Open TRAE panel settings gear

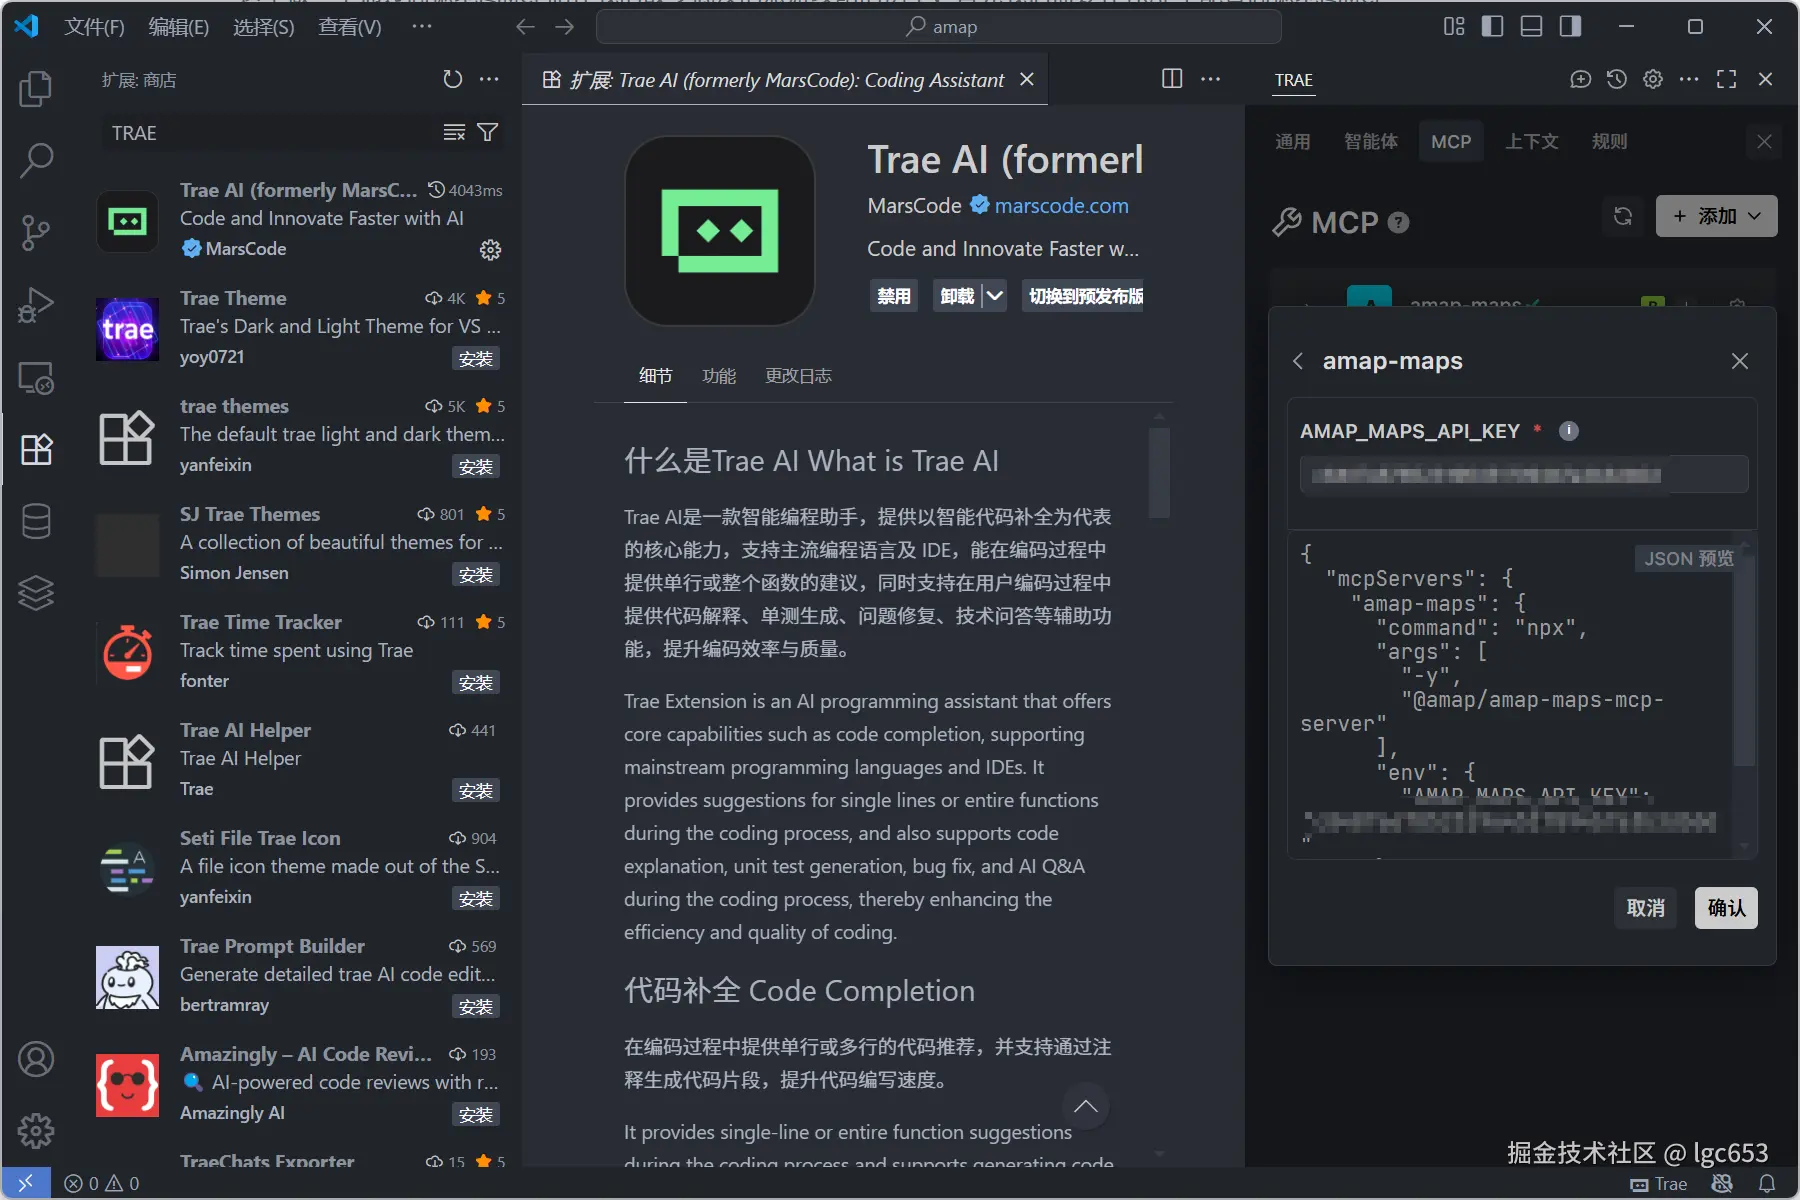click(x=1653, y=79)
